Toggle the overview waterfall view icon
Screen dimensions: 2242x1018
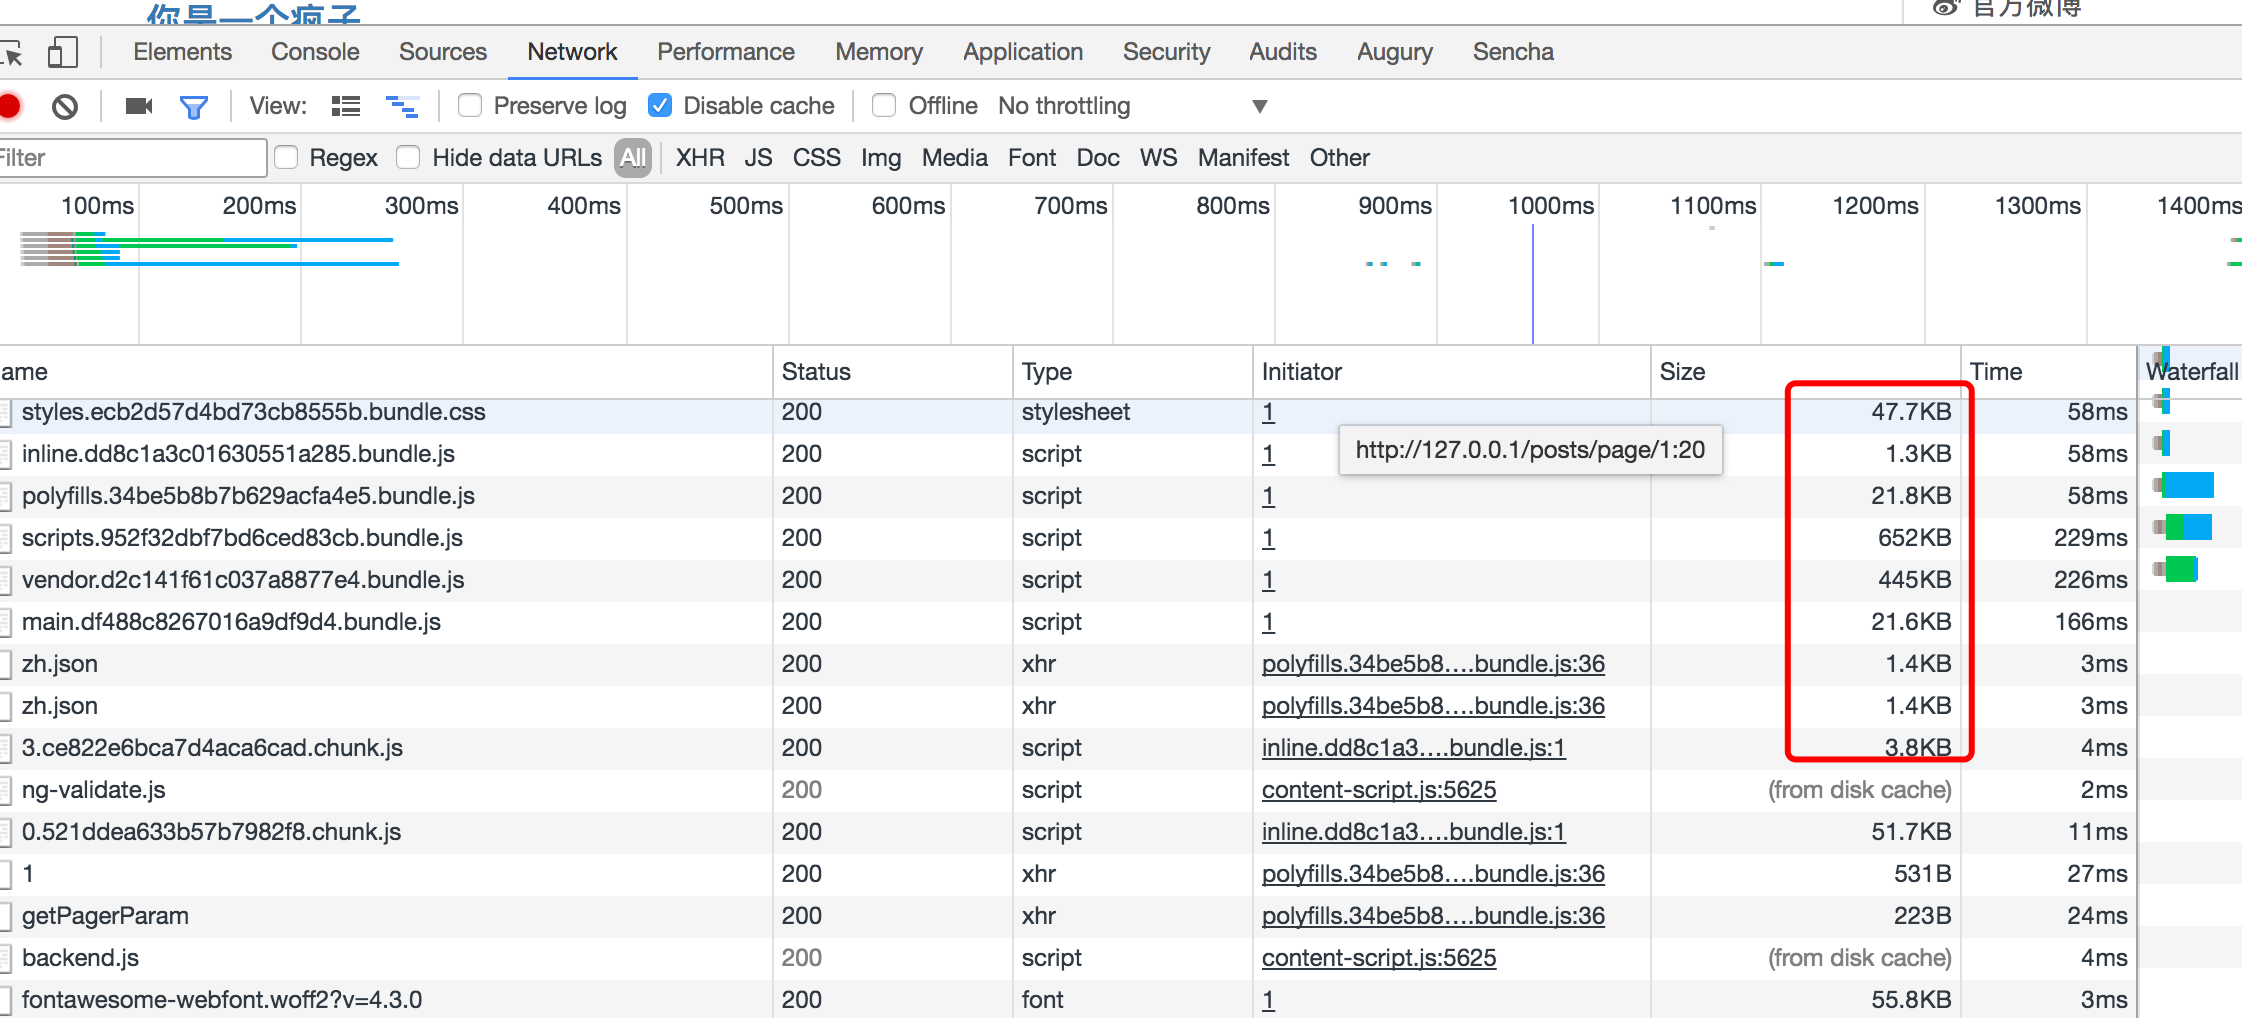[402, 106]
